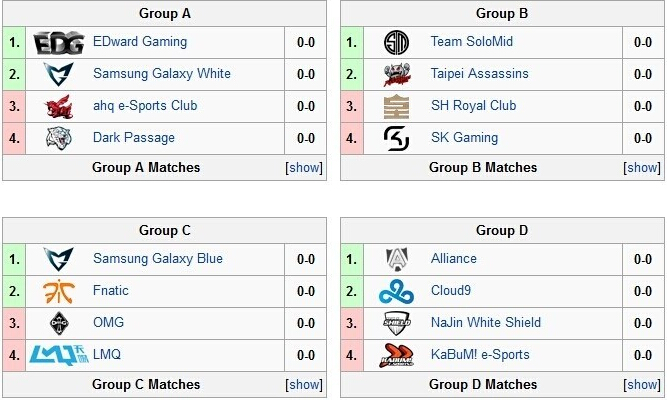Screen dimensions: 667x400
Task: Open the Samsung Galaxy White link
Action: click(x=162, y=74)
